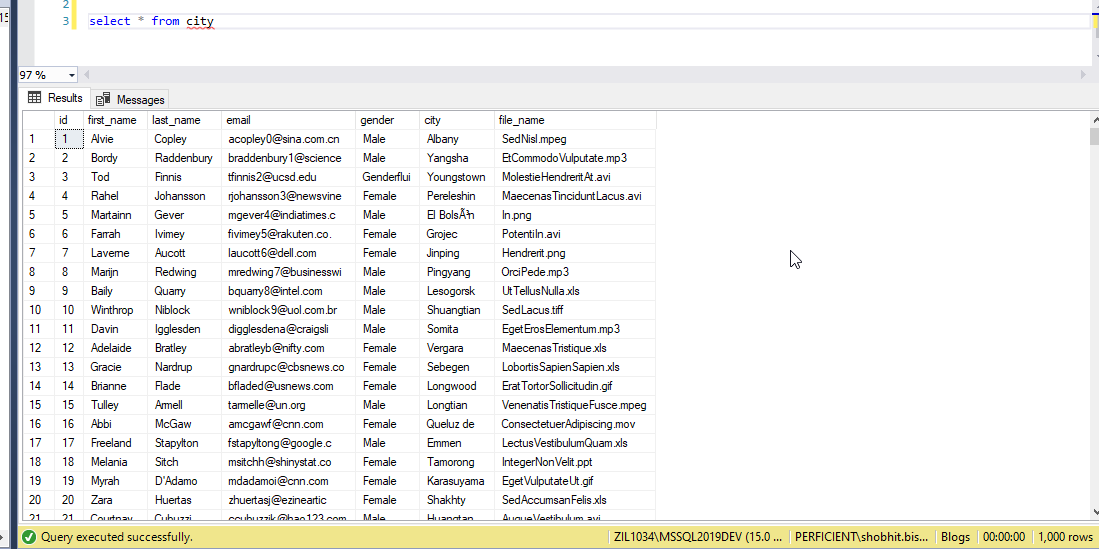Select cell Adelaide in first_name
1099x549 pixels.
tap(116, 348)
